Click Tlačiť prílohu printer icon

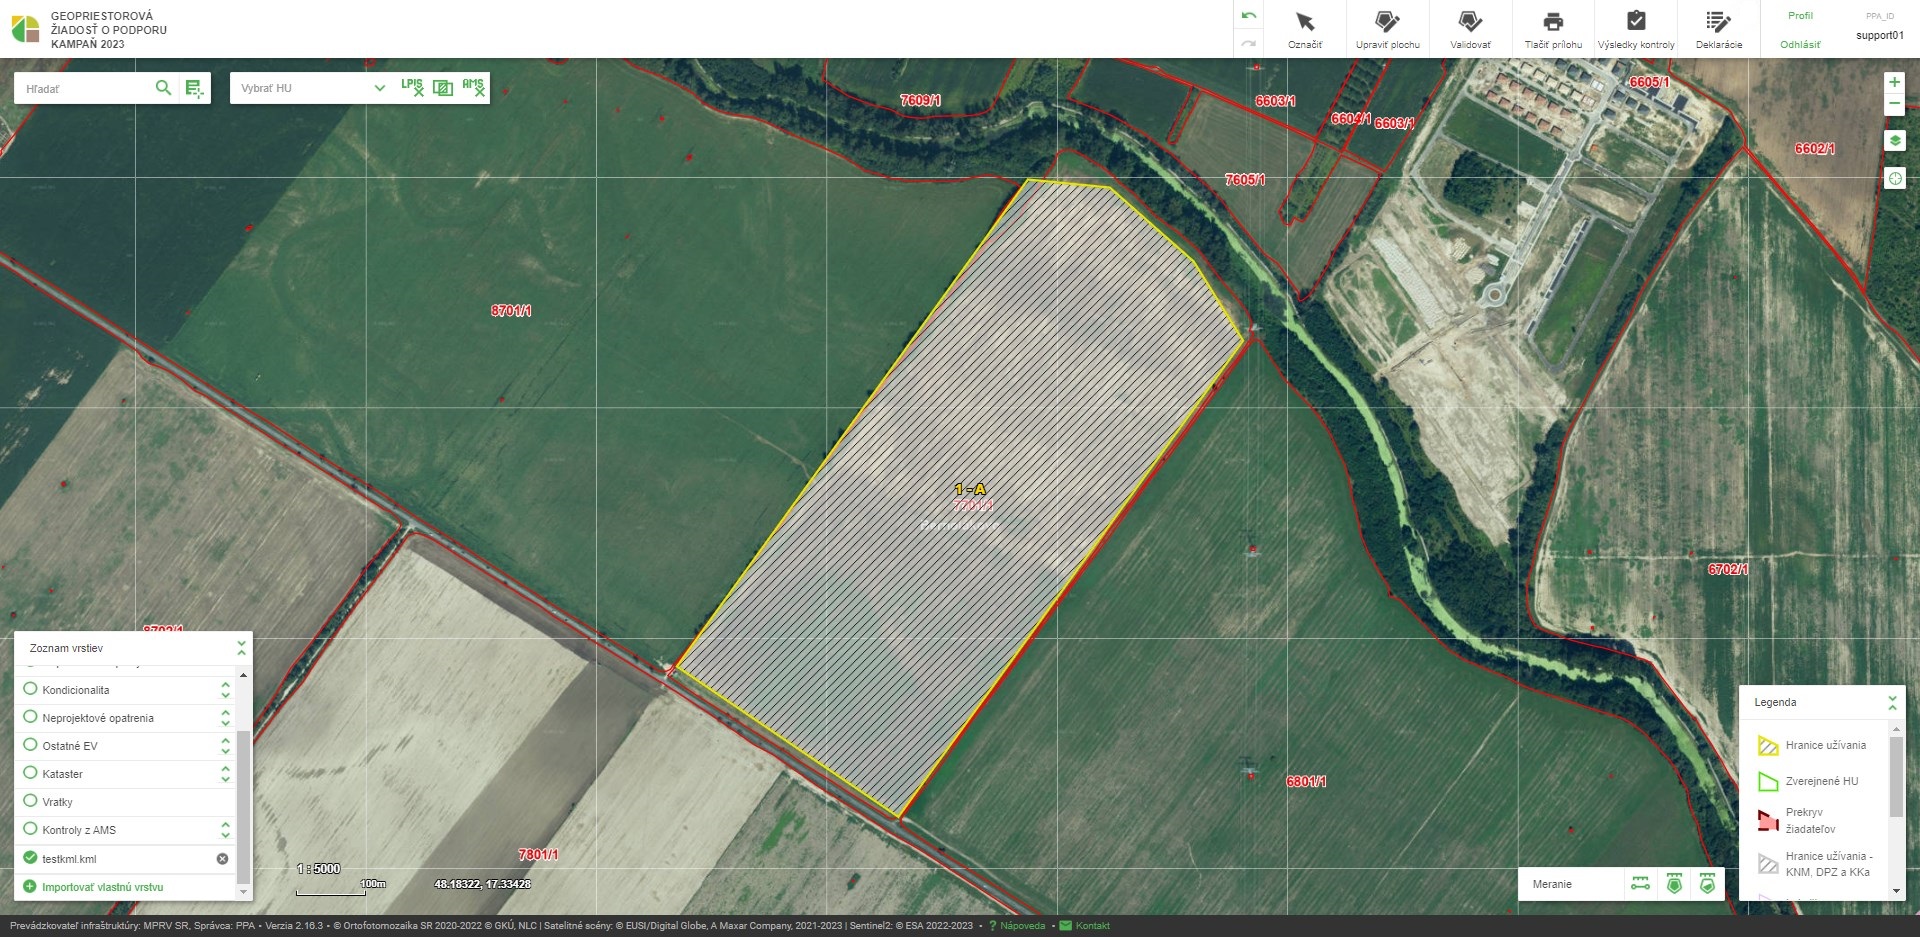pos(1553,29)
